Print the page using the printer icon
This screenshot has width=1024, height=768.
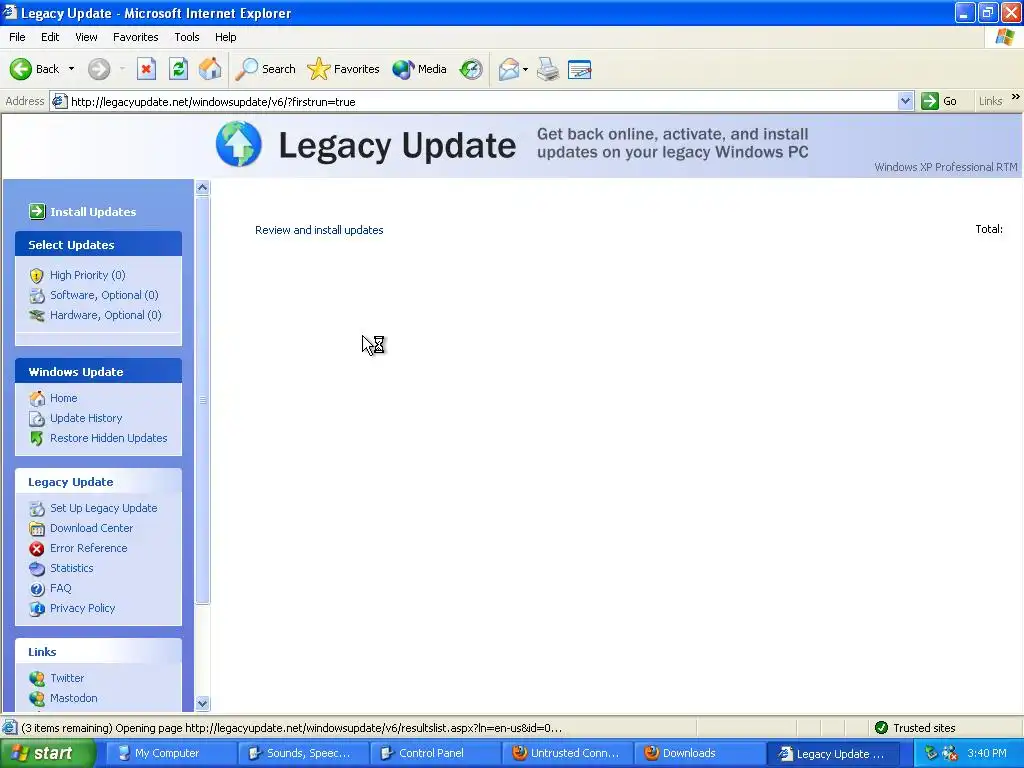(x=548, y=69)
